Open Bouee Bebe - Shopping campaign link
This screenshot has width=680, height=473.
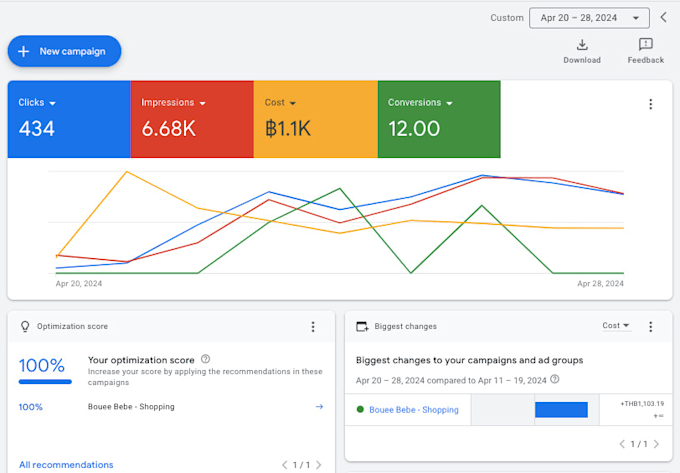414,410
